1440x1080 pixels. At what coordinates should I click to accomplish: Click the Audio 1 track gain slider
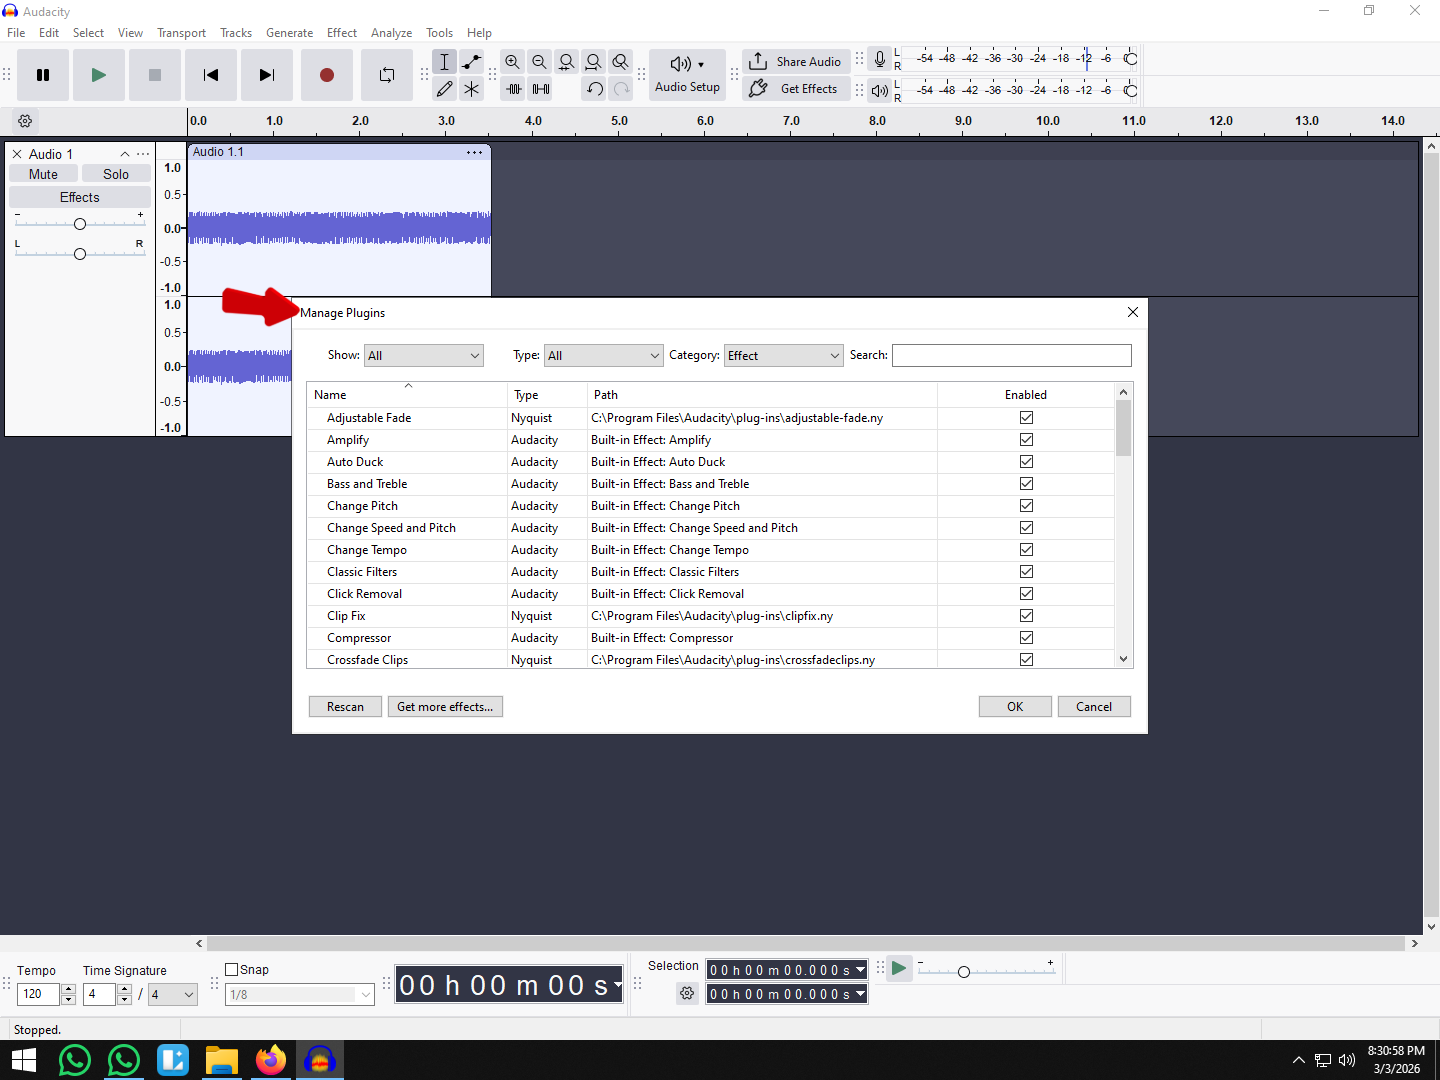pyautogui.click(x=80, y=224)
